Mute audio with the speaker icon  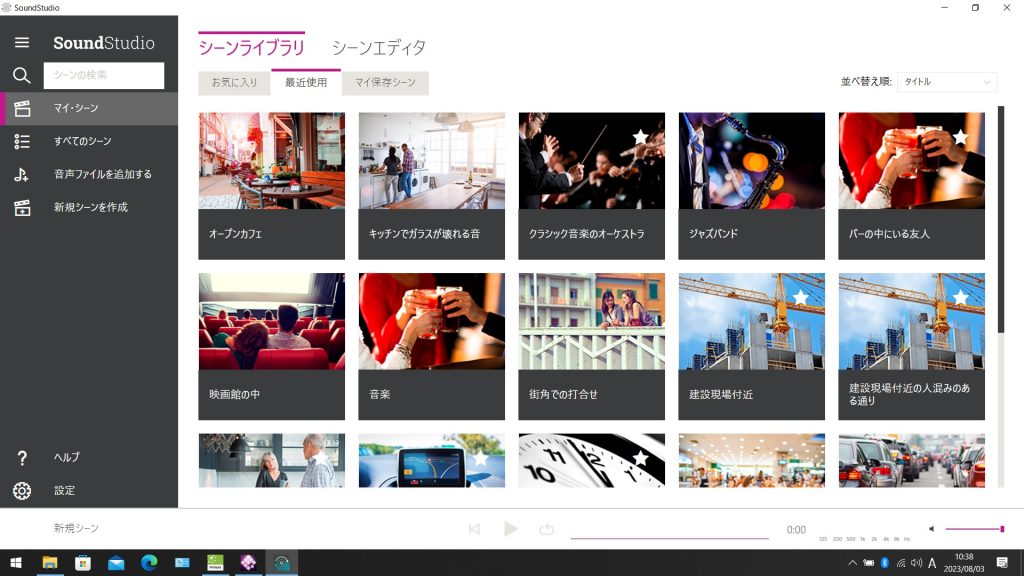pyautogui.click(x=931, y=529)
